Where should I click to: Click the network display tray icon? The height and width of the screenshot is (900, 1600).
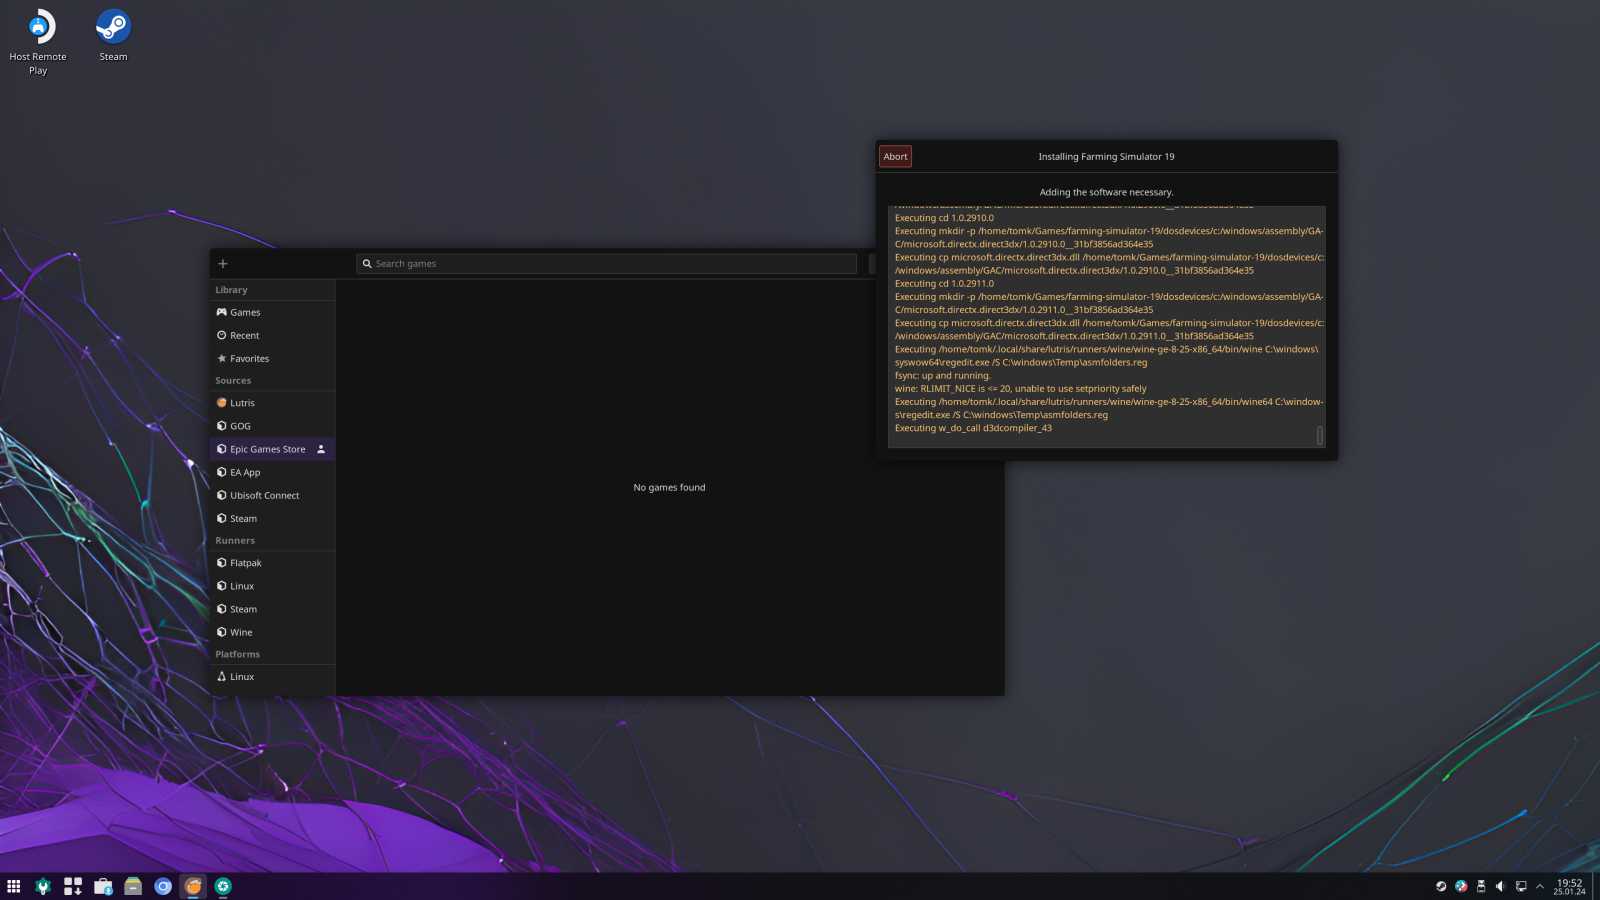pyautogui.click(x=1521, y=886)
